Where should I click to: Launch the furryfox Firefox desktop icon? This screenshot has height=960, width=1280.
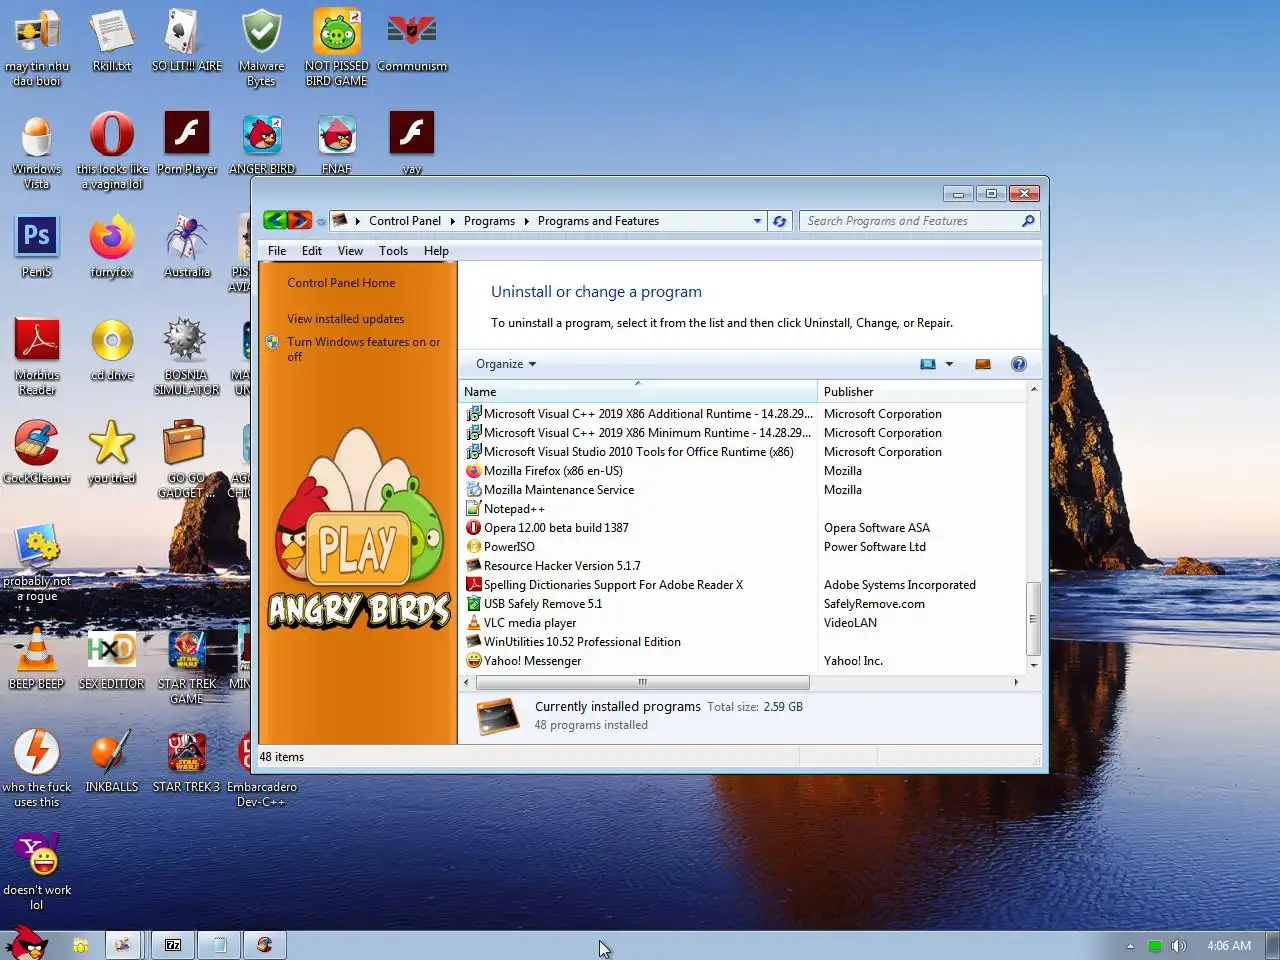112,246
